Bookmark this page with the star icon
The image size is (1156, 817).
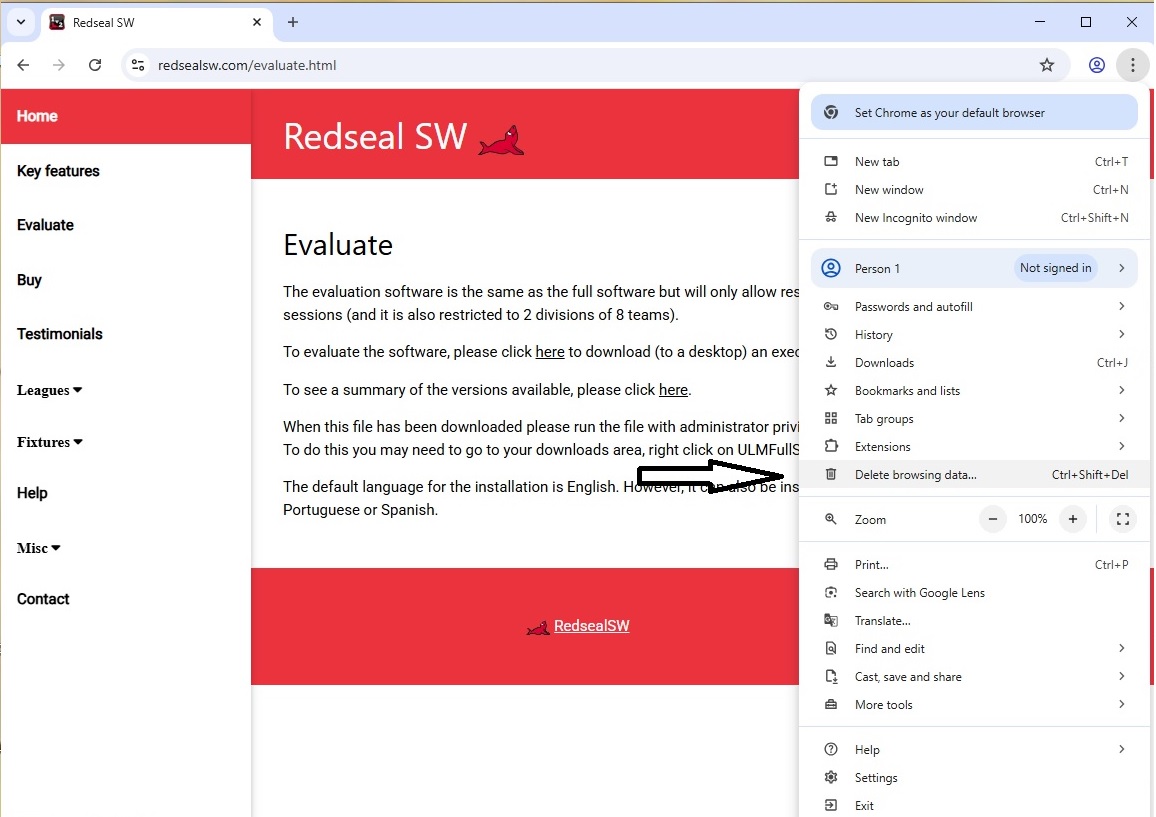[1047, 65]
